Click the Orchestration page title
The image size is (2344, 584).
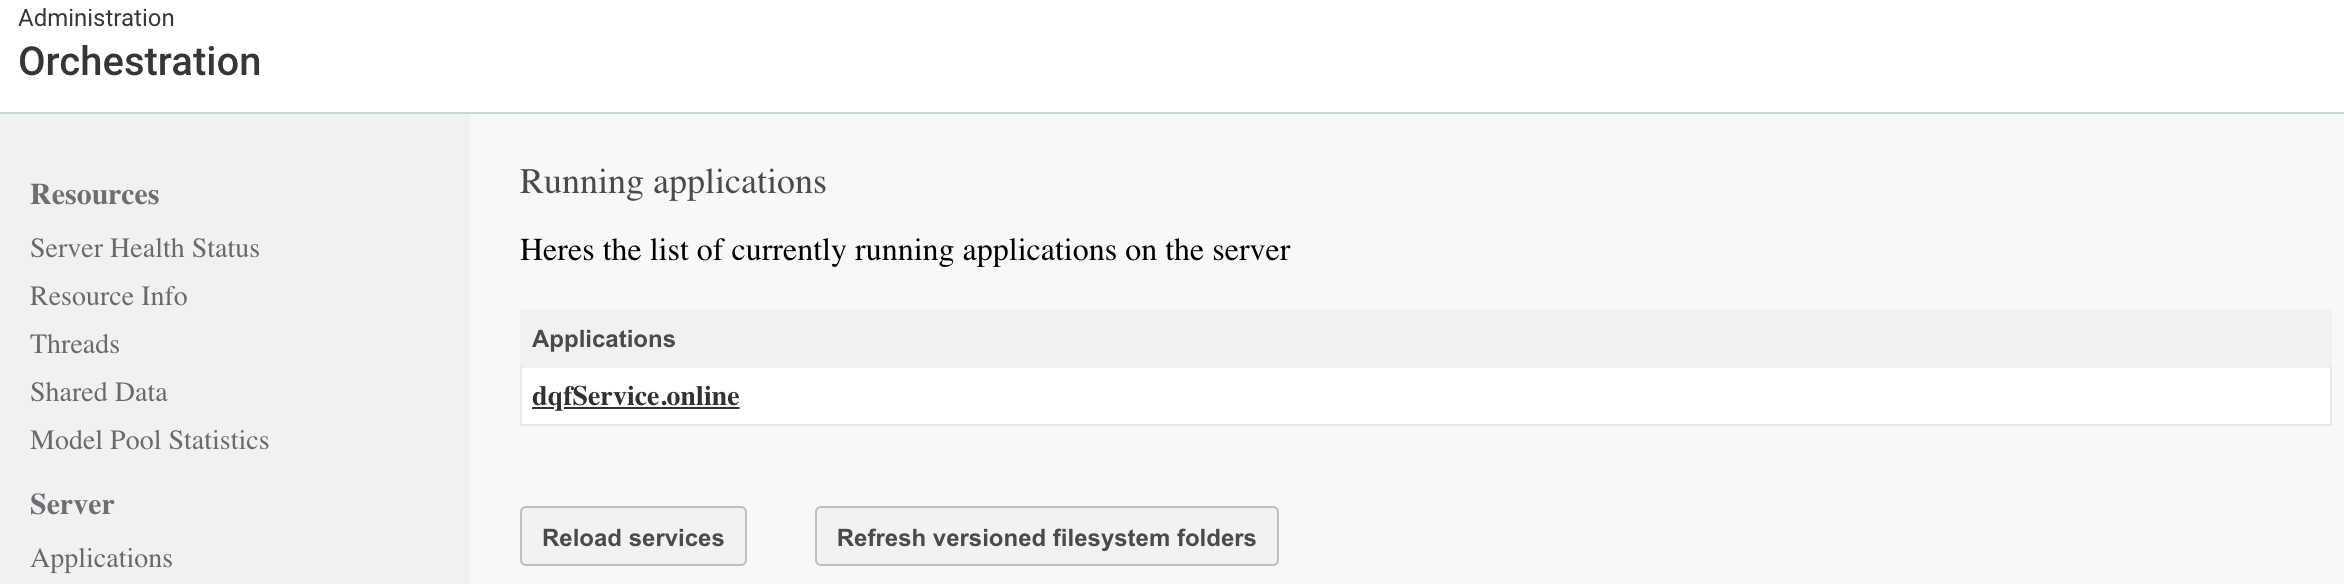coord(140,62)
